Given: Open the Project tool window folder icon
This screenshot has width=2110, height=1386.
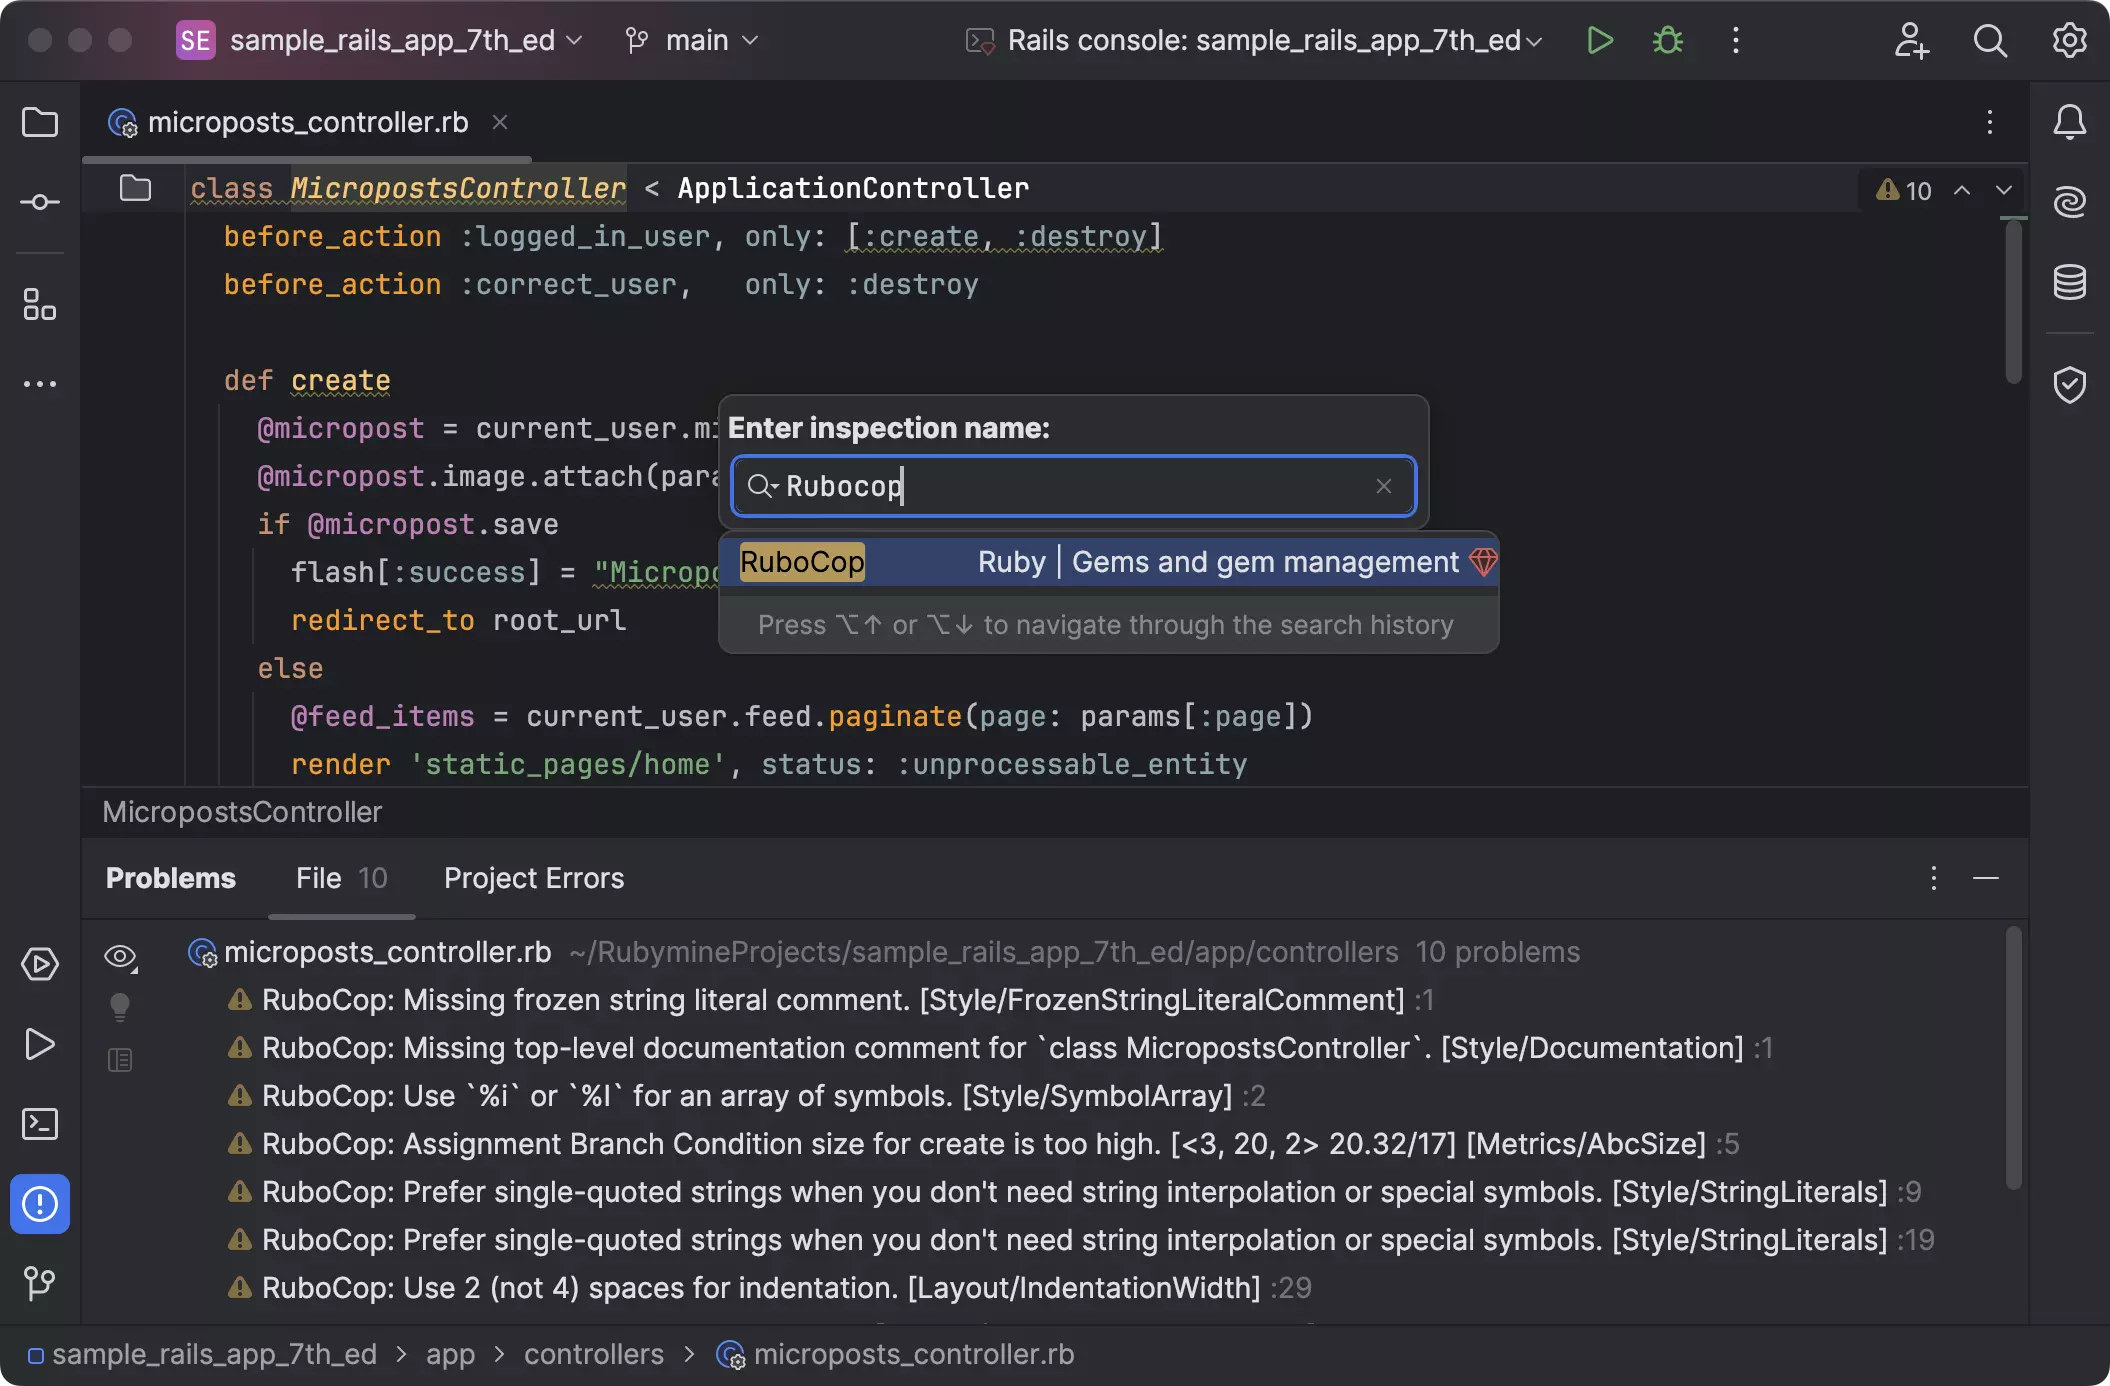Looking at the screenshot, I should coord(40,123).
